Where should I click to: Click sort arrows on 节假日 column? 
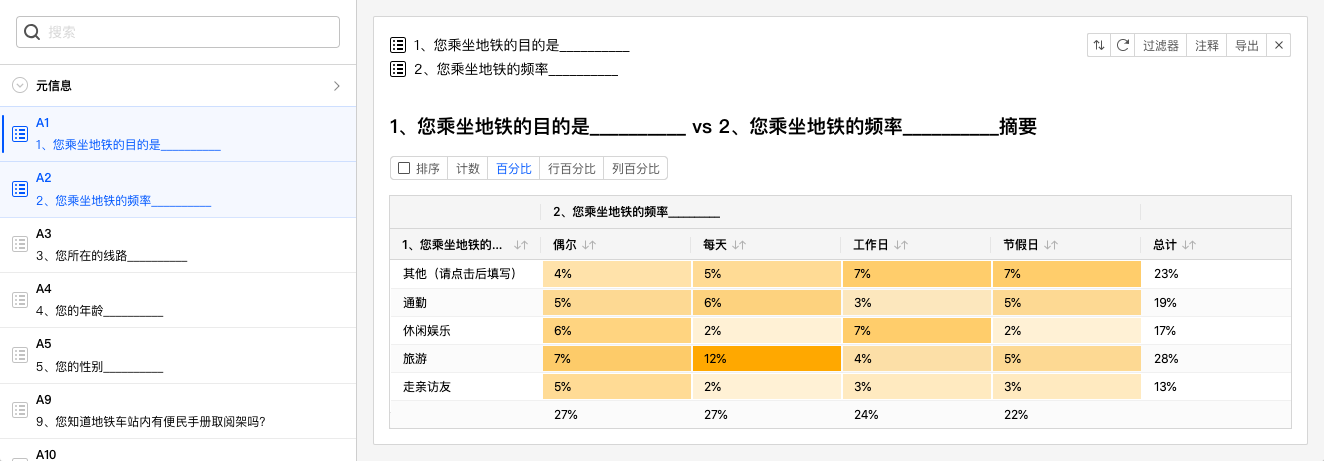tap(1050, 245)
